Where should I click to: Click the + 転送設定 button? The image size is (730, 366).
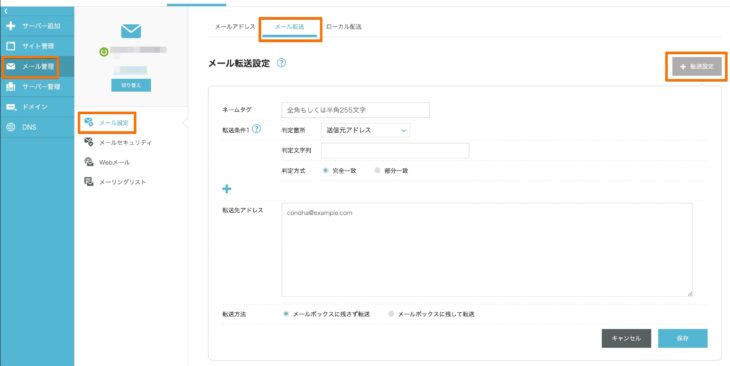[696, 67]
